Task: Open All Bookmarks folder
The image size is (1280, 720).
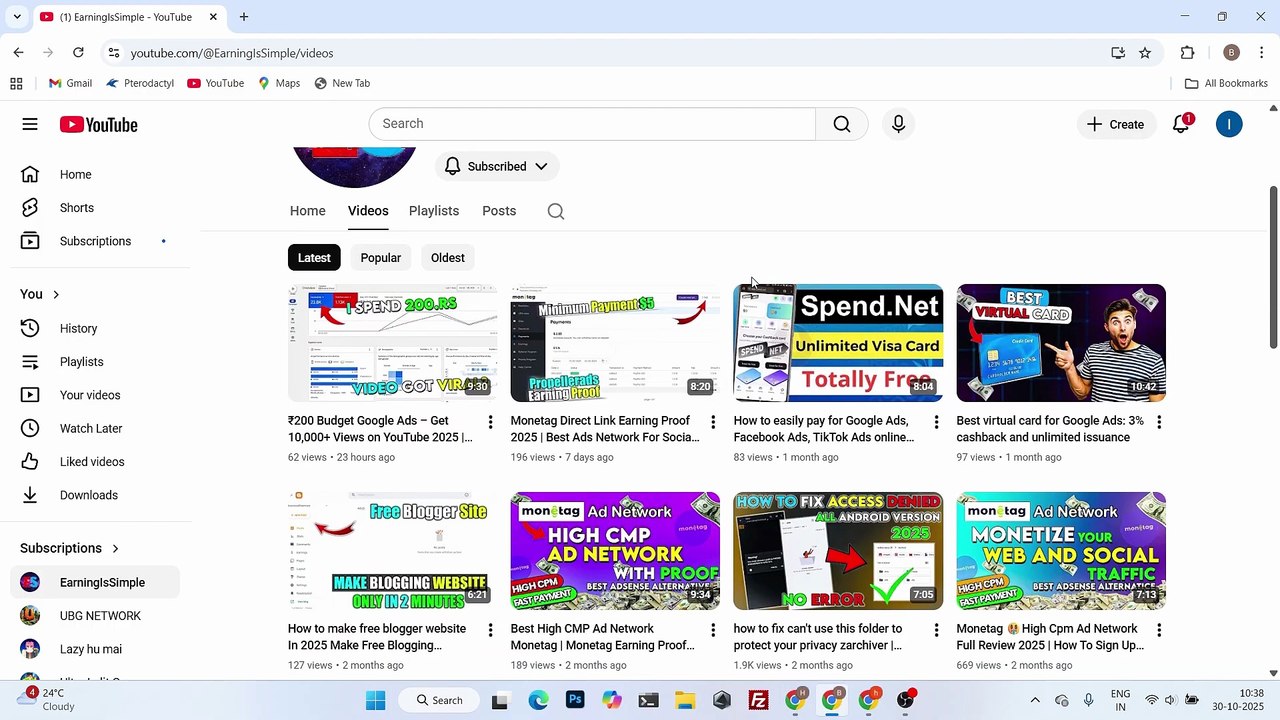Action: [1226, 83]
